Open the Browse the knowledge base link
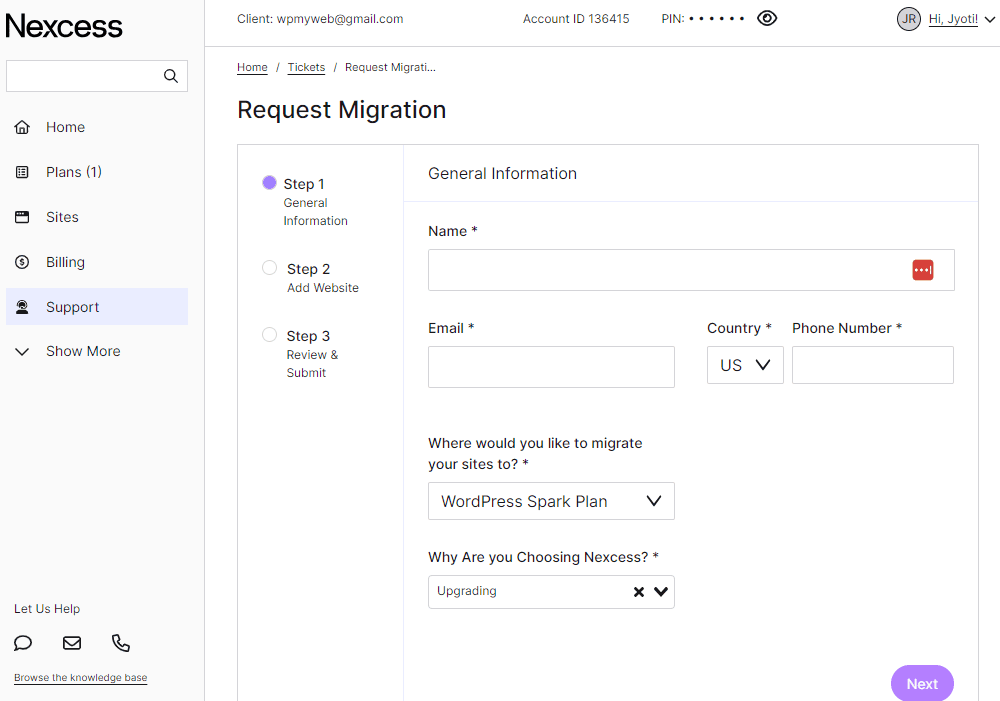This screenshot has height=701, width=1000. (x=79, y=677)
